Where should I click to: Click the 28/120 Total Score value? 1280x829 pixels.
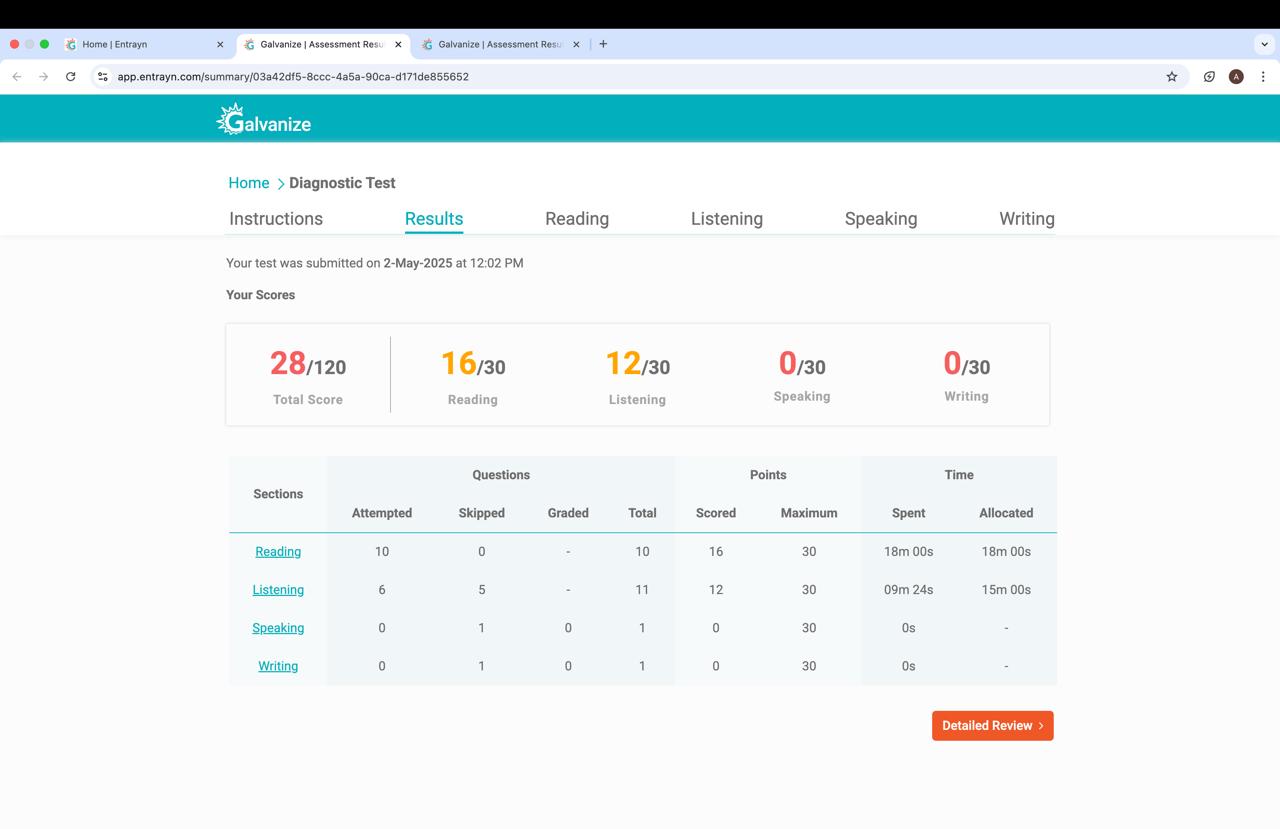click(x=308, y=364)
